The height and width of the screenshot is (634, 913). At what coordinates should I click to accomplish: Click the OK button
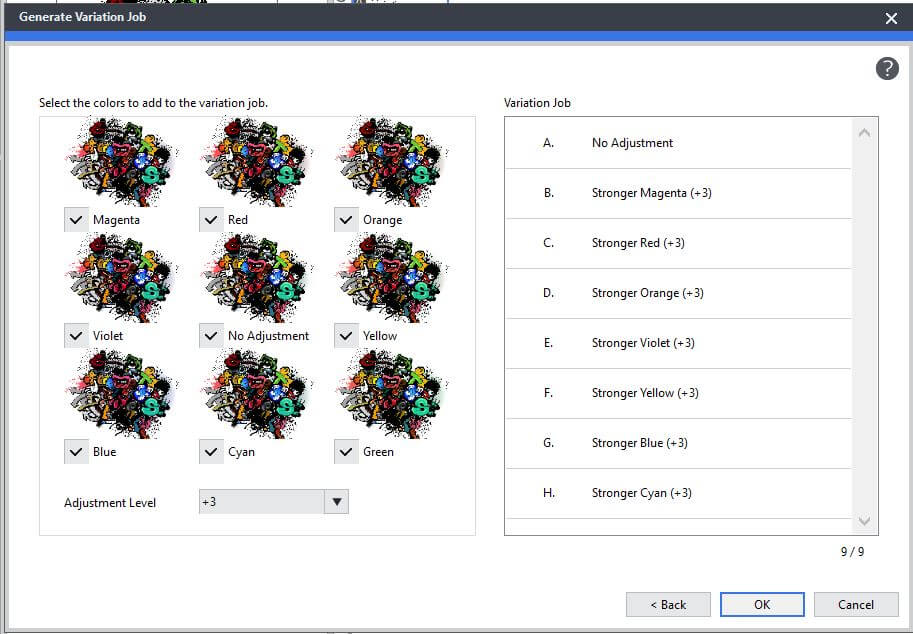(762, 604)
